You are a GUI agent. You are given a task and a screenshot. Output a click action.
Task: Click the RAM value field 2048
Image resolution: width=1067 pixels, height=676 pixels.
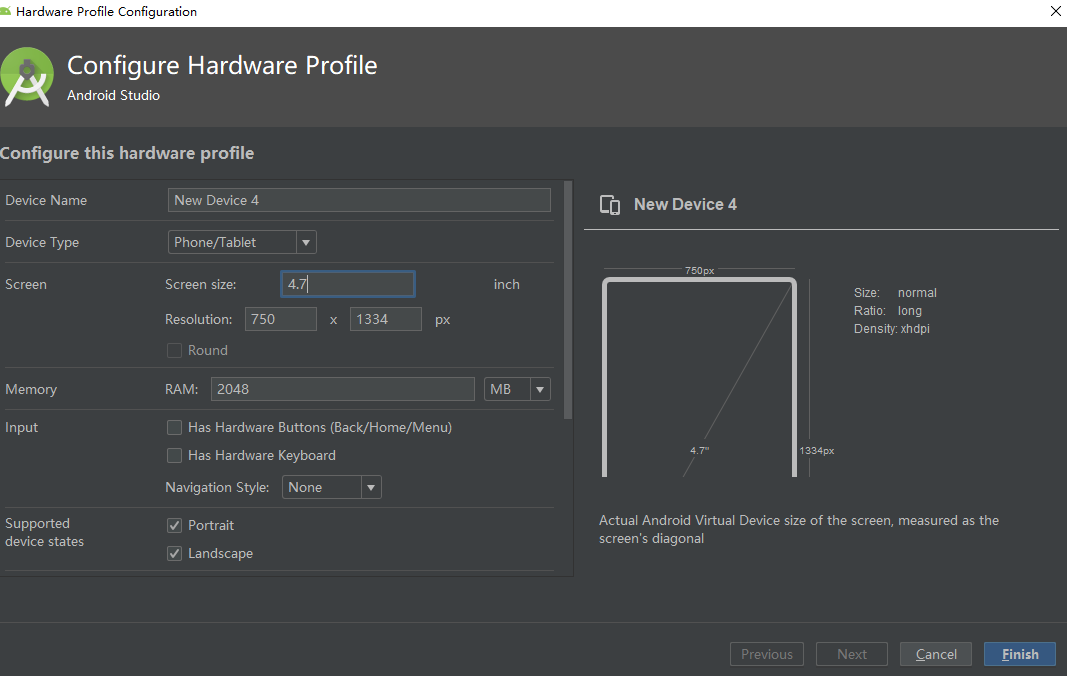[343, 389]
